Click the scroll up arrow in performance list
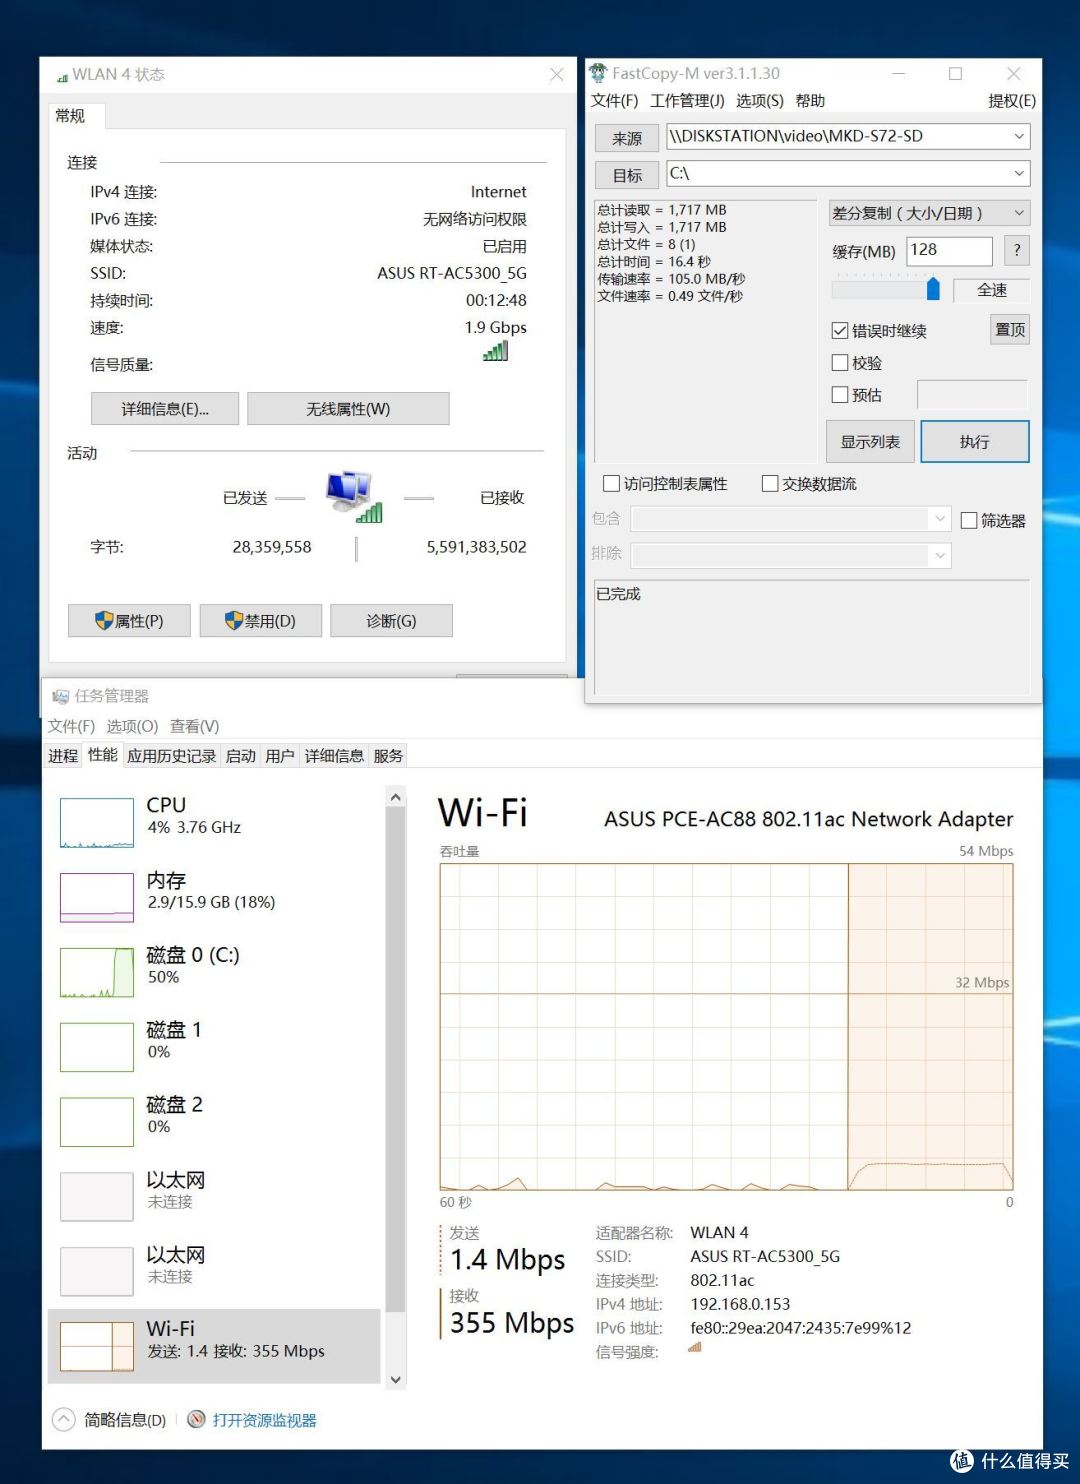Screen dimensions: 1080x1484 click(x=396, y=797)
